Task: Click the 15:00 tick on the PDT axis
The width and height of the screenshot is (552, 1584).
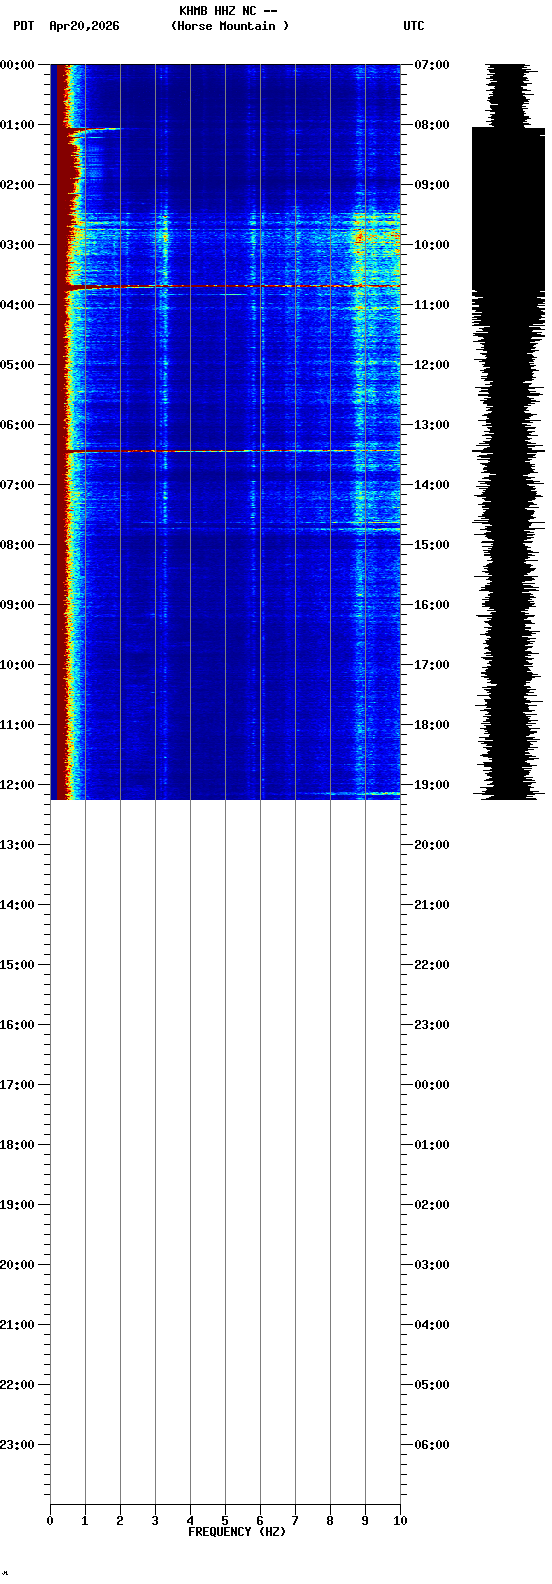Action: (x=18, y=965)
